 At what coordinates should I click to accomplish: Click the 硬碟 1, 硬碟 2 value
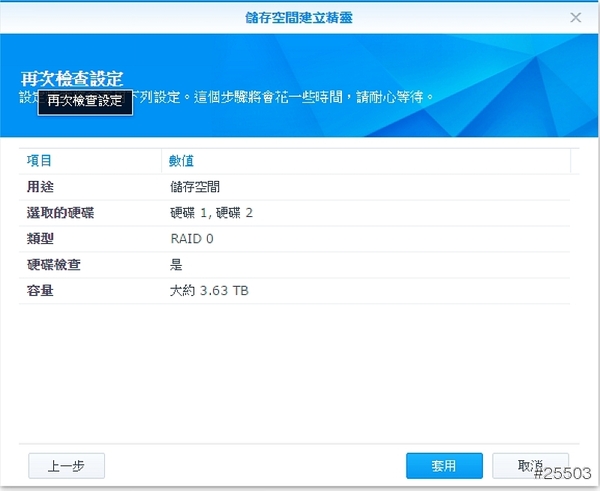click(x=211, y=213)
